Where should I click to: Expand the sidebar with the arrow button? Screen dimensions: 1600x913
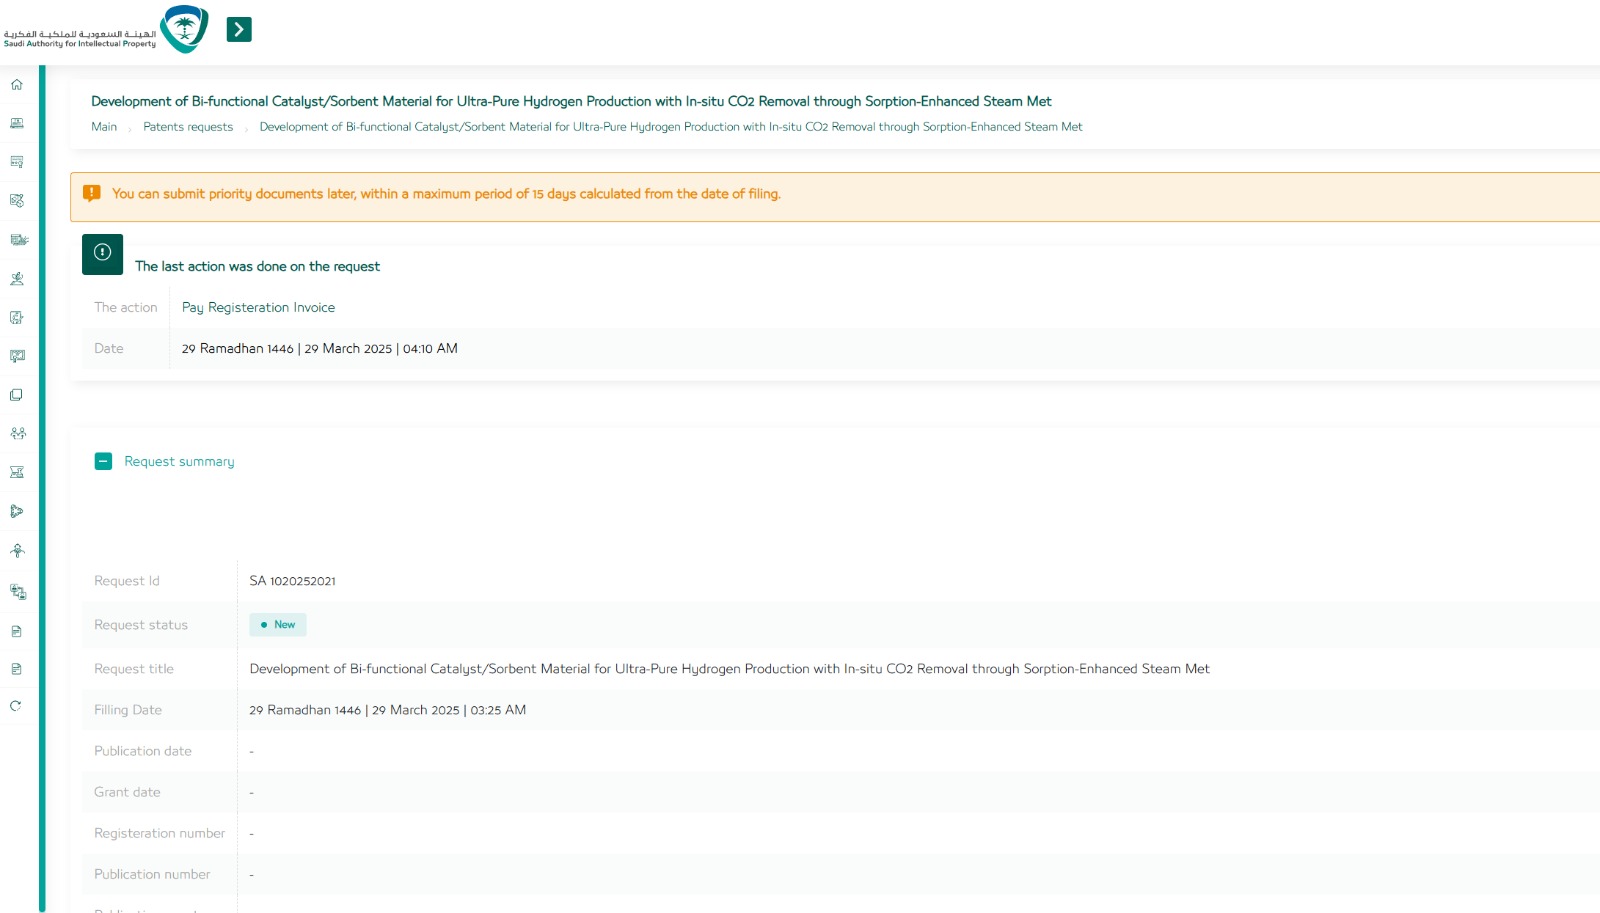pyautogui.click(x=239, y=29)
